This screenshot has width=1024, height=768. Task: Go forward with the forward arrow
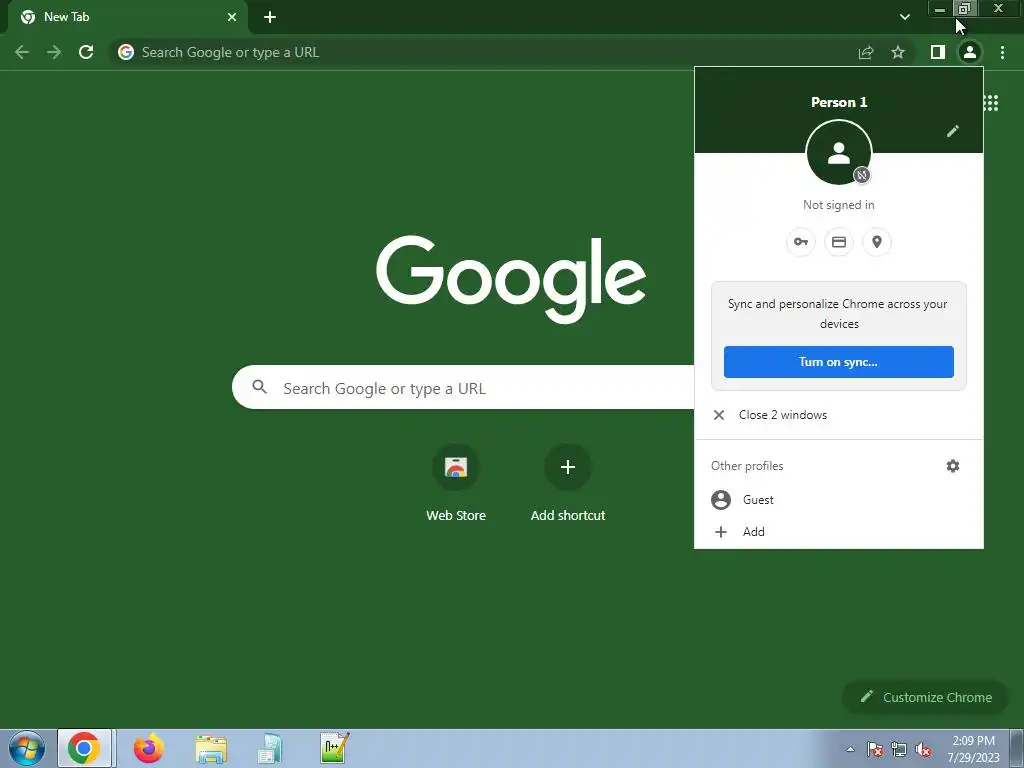(54, 52)
